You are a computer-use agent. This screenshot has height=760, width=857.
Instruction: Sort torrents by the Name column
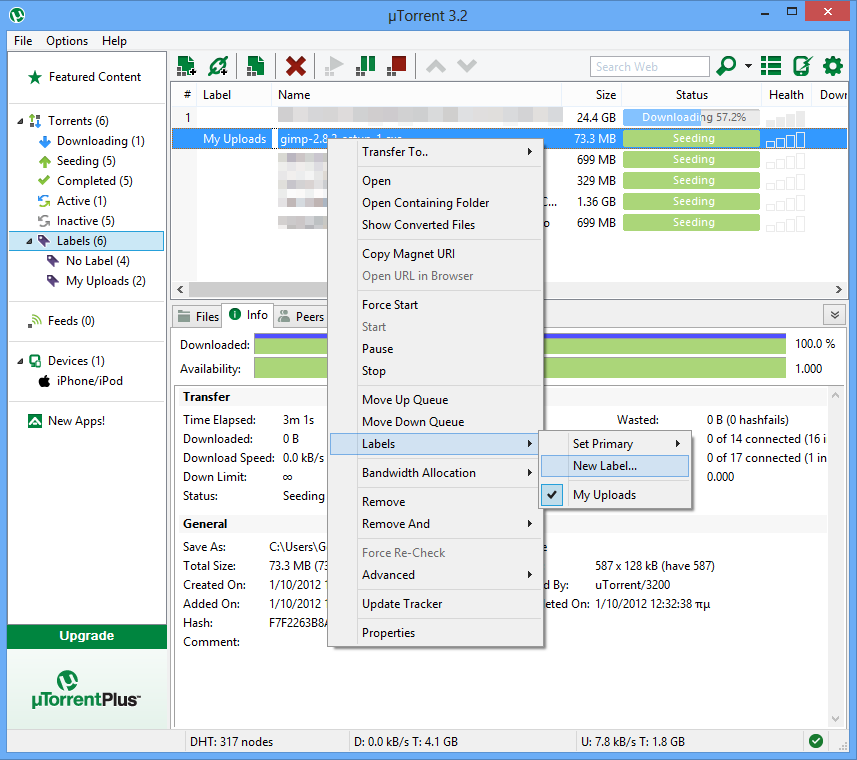pos(416,95)
